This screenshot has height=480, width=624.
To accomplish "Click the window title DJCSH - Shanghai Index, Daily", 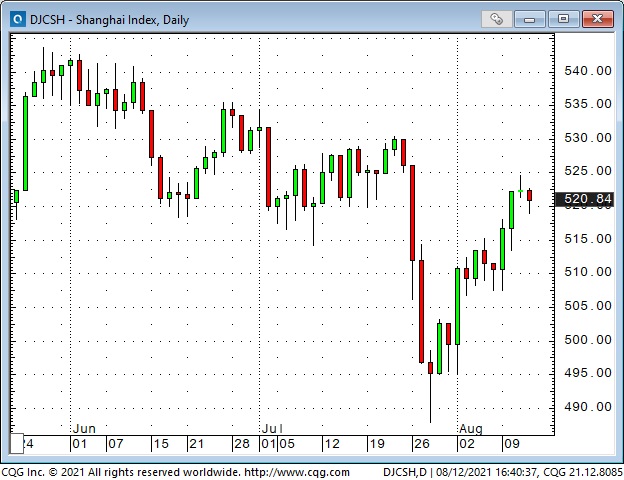I will point(109,20).
